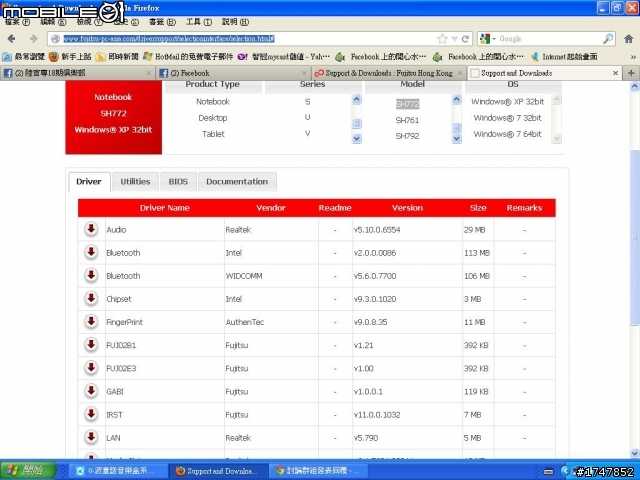Open 新手上路 bookmark
This screenshot has height=480, width=640.
coord(70,57)
